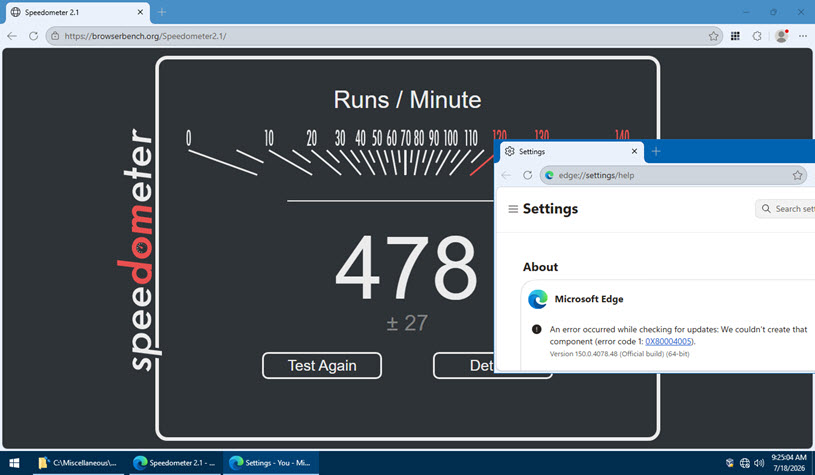Close the Settings tab
815x475 pixels.
tap(634, 151)
